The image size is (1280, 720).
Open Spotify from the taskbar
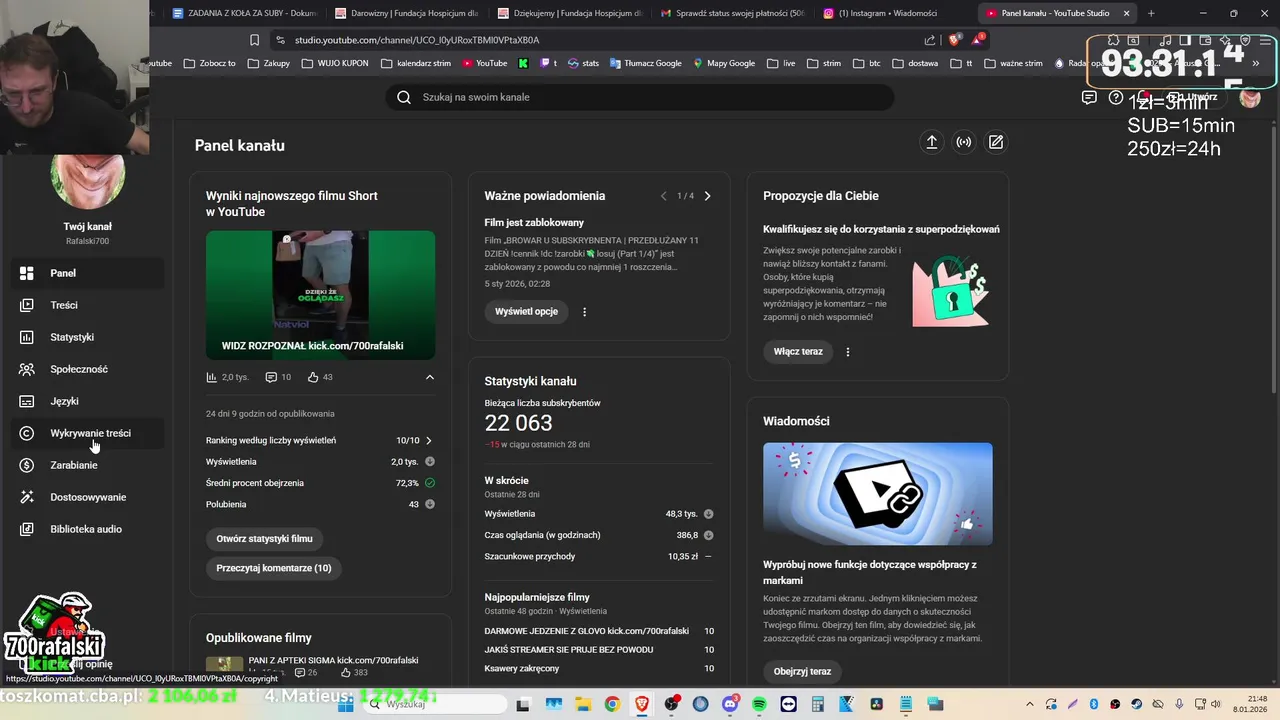tap(759, 704)
